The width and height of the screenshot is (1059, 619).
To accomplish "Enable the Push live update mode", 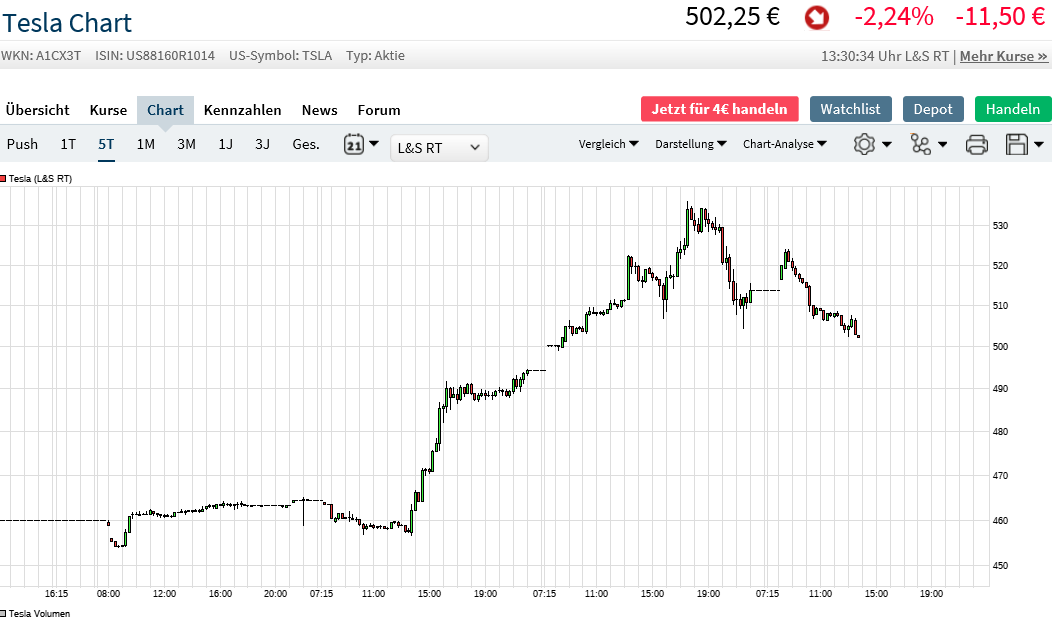I will click(22, 144).
